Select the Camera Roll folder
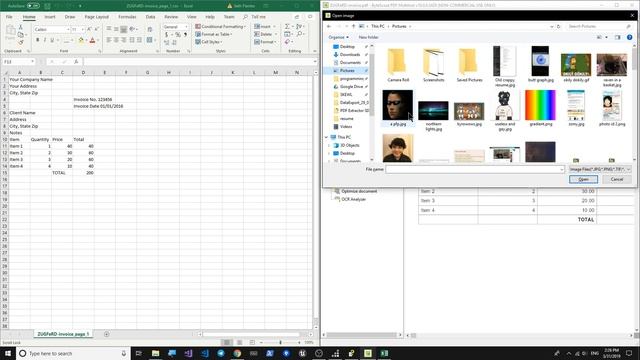This screenshot has width=640, height=360. click(x=398, y=65)
